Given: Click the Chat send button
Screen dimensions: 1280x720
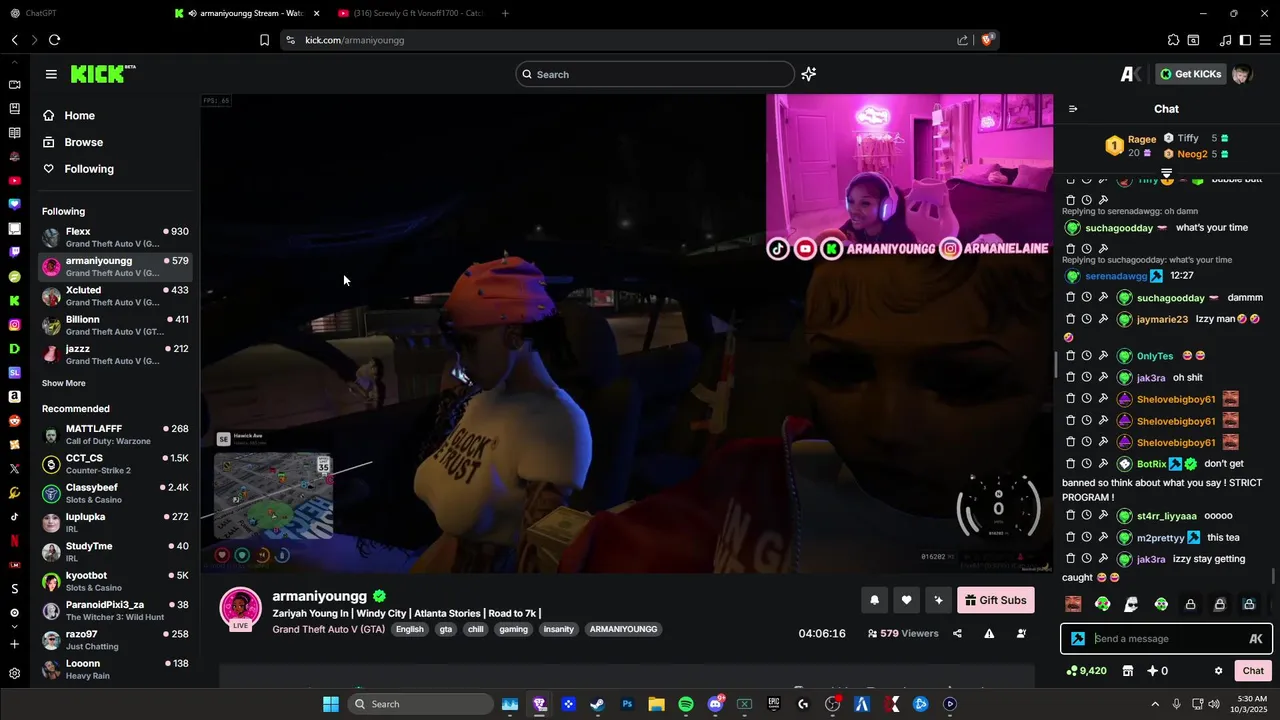Looking at the screenshot, I should (1253, 671).
